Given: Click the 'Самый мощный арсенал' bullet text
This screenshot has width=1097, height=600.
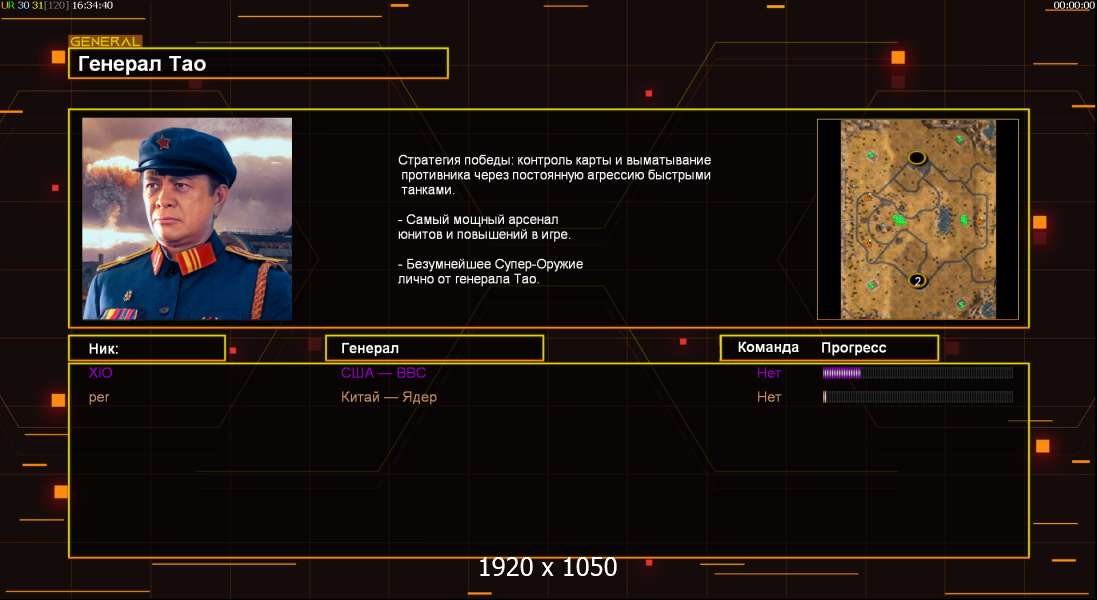Looking at the screenshot, I should (484, 227).
